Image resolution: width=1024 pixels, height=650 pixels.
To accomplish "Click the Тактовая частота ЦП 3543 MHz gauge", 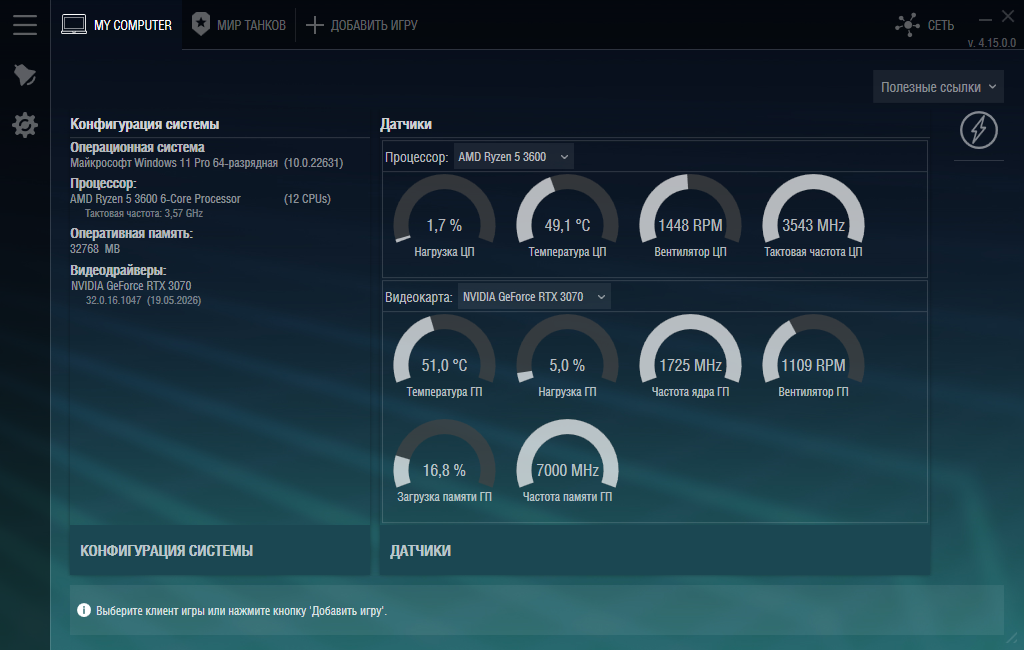I will [x=813, y=216].
